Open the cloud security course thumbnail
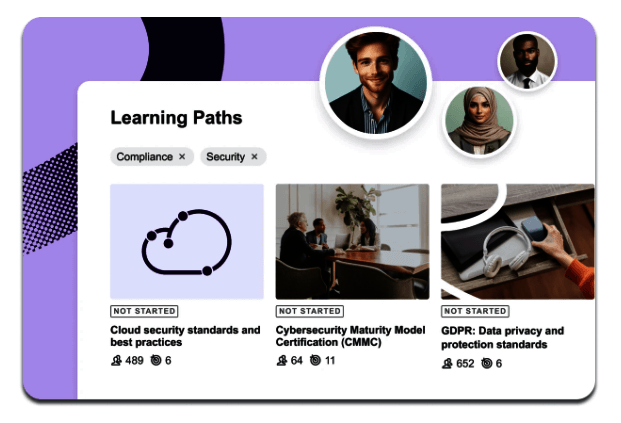Image resolution: width=621 pixels, height=423 pixels. [x=187, y=241]
